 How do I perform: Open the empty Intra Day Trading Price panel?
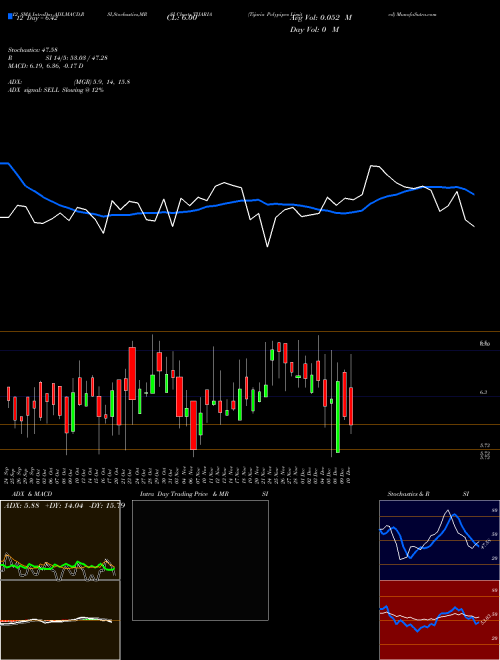tap(200, 560)
